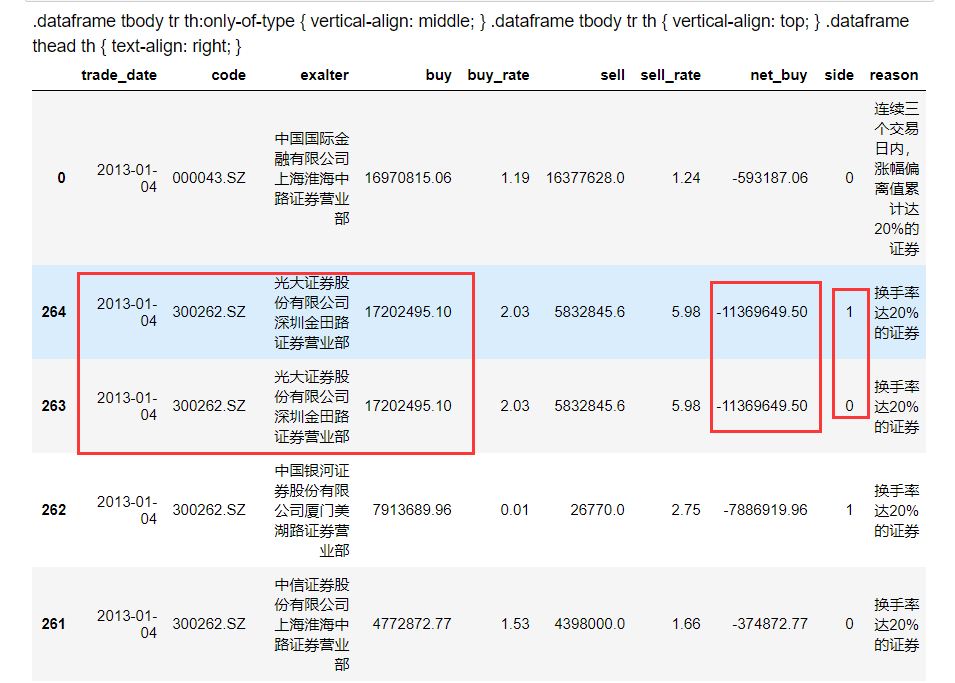Click the side column header
The height and width of the screenshot is (683, 955).
[x=839, y=75]
